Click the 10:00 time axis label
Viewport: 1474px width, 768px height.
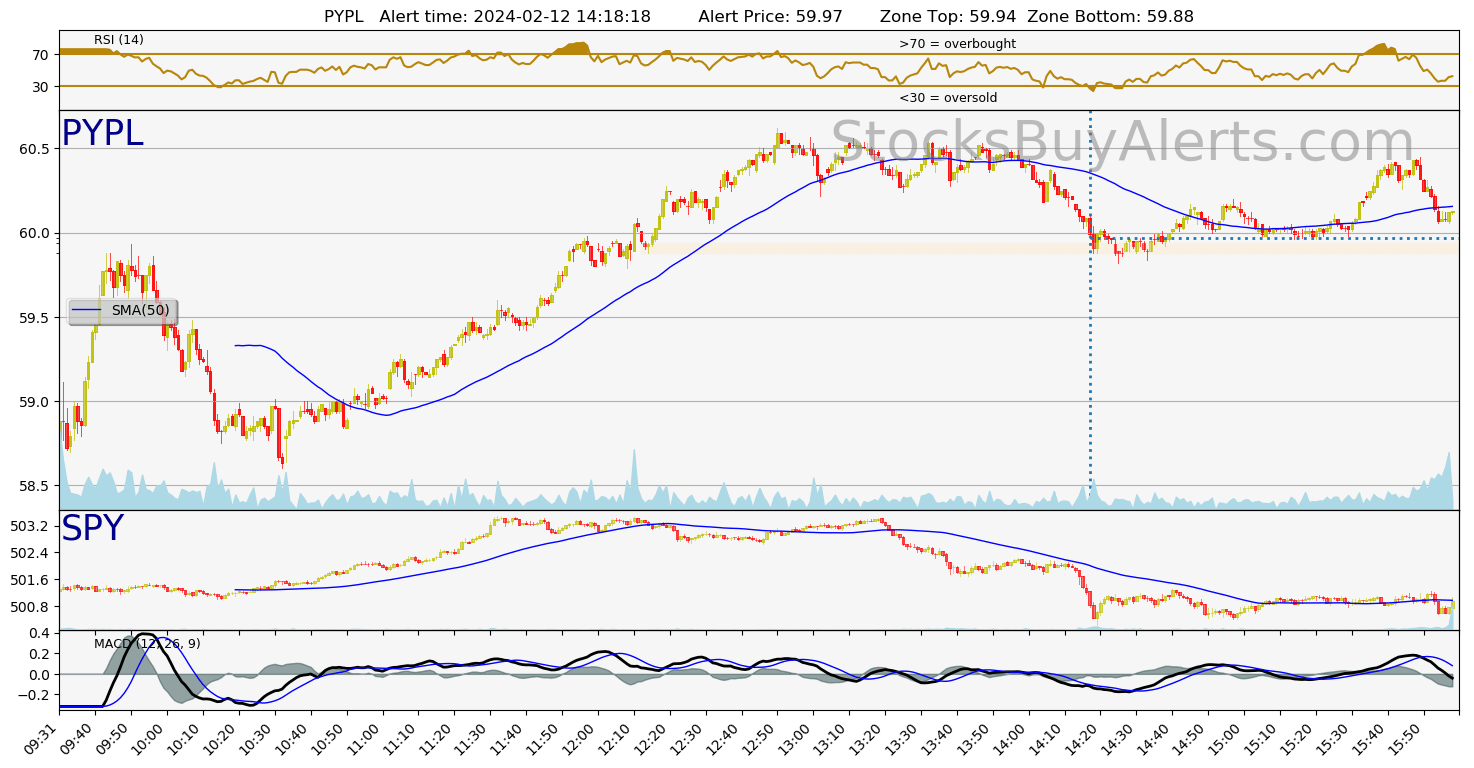tap(151, 738)
